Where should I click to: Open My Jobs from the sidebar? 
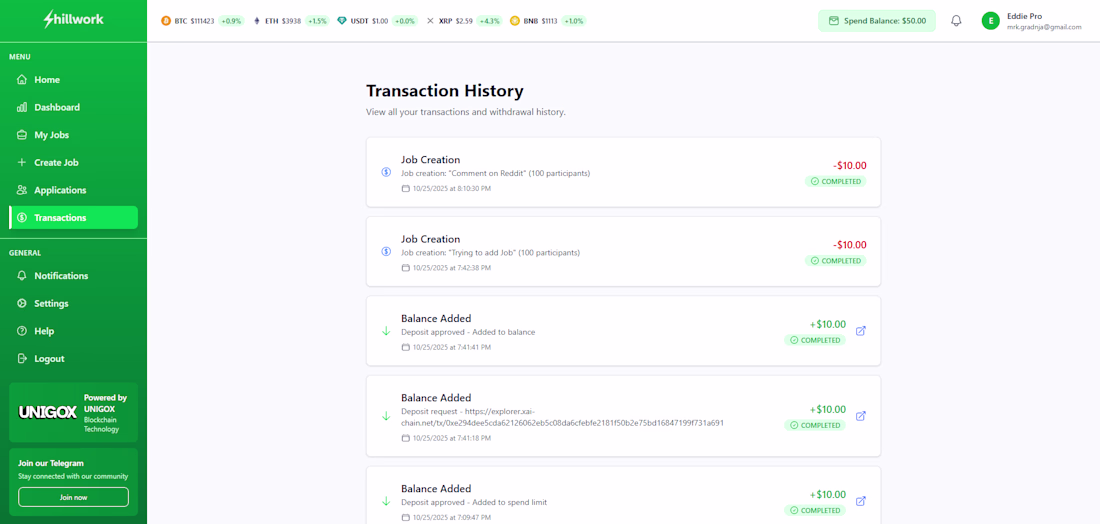(51, 135)
